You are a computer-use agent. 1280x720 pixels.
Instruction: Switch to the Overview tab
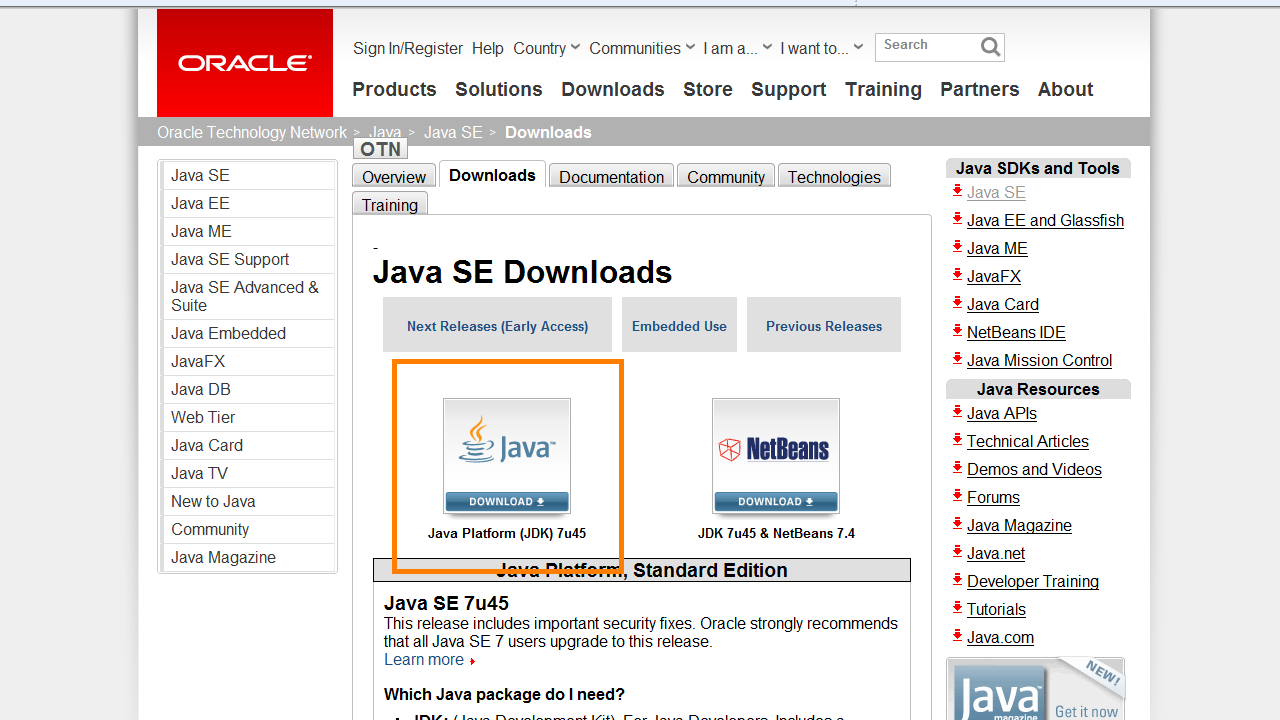(x=394, y=176)
